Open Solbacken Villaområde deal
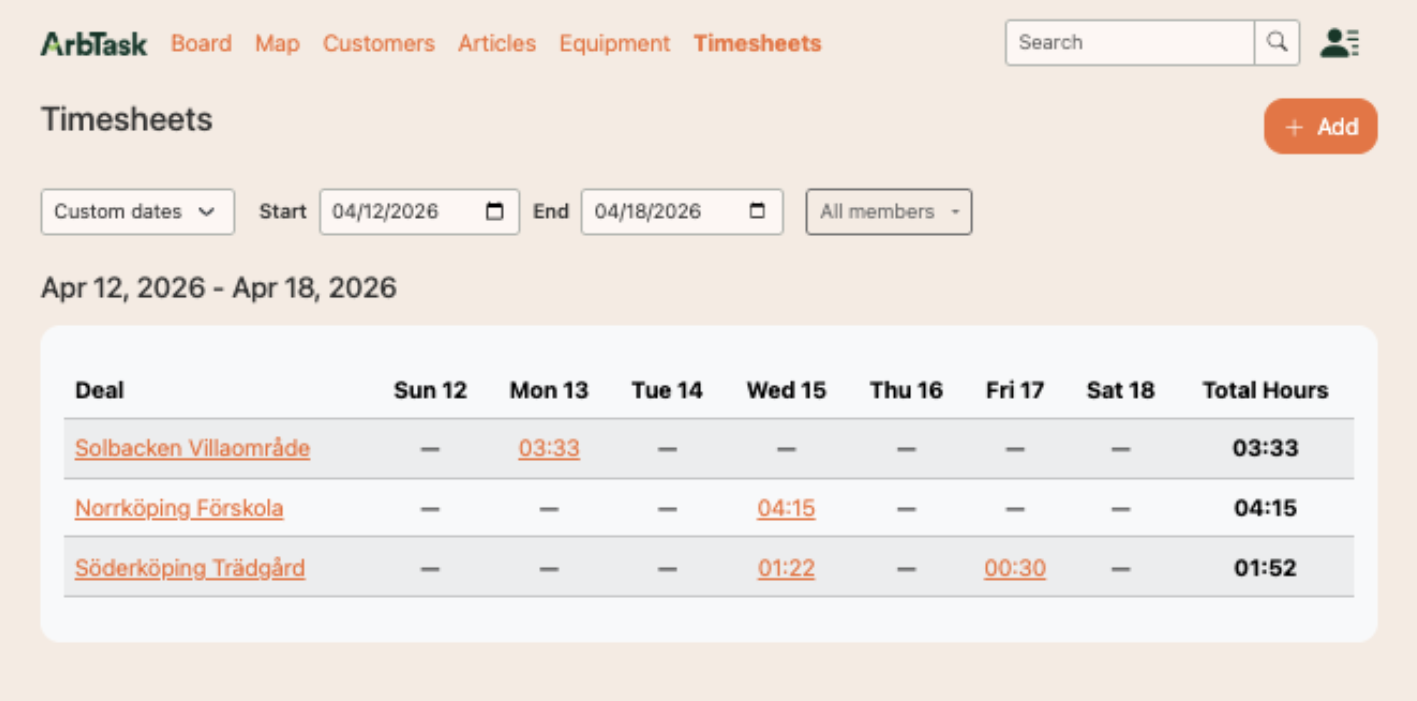This screenshot has width=1417, height=701. coord(192,448)
